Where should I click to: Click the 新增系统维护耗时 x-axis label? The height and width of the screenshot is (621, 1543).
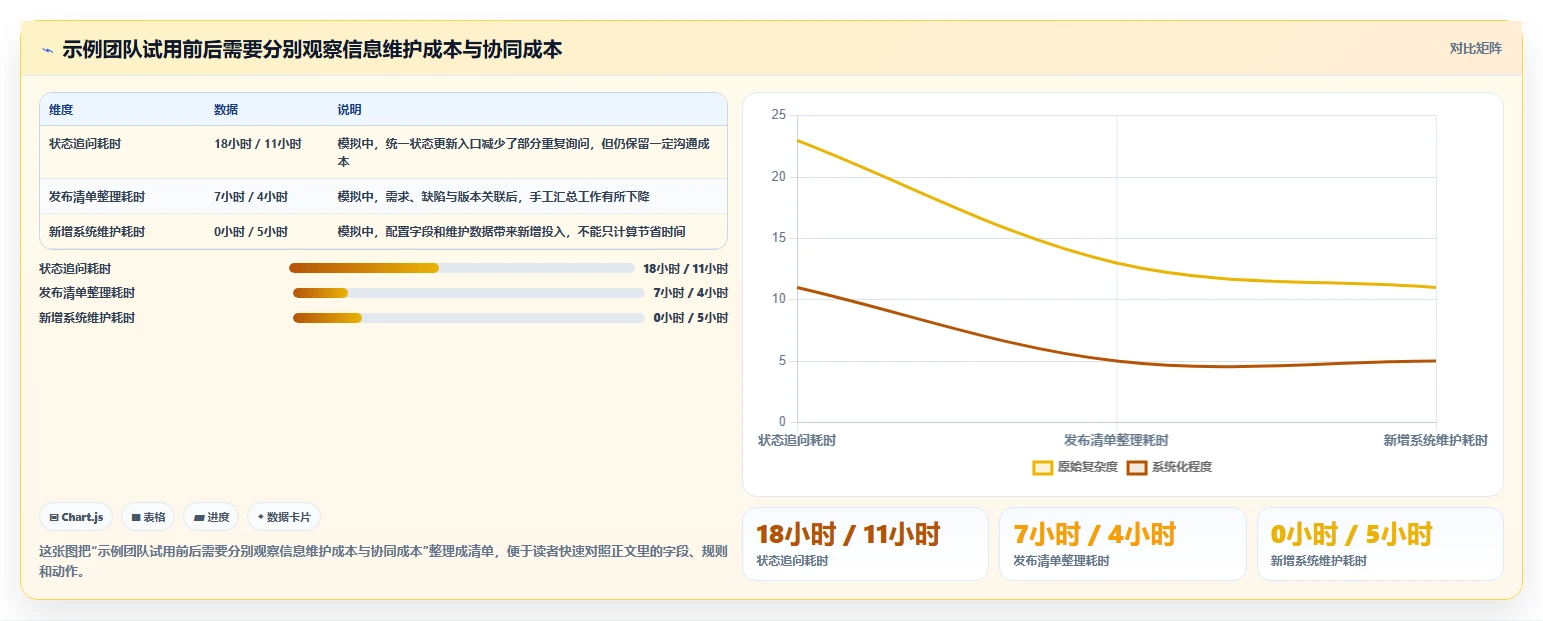tap(1436, 440)
